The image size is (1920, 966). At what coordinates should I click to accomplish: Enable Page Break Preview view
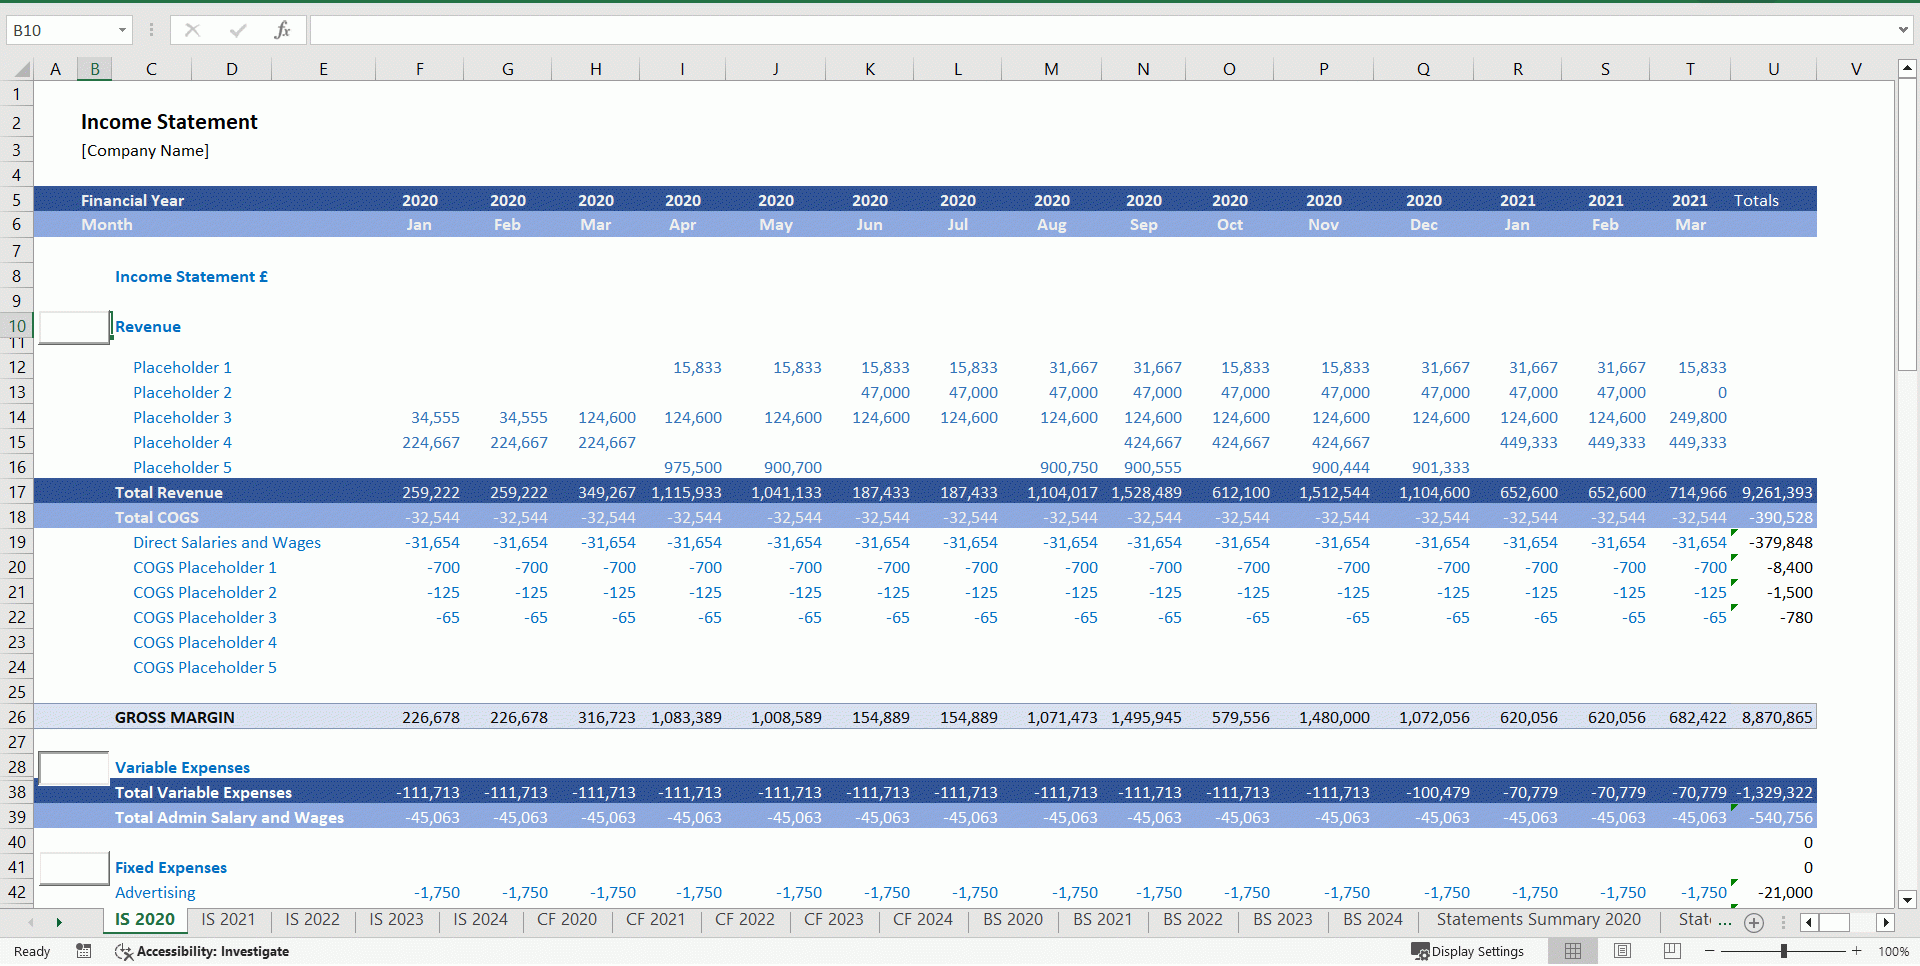tap(1671, 951)
